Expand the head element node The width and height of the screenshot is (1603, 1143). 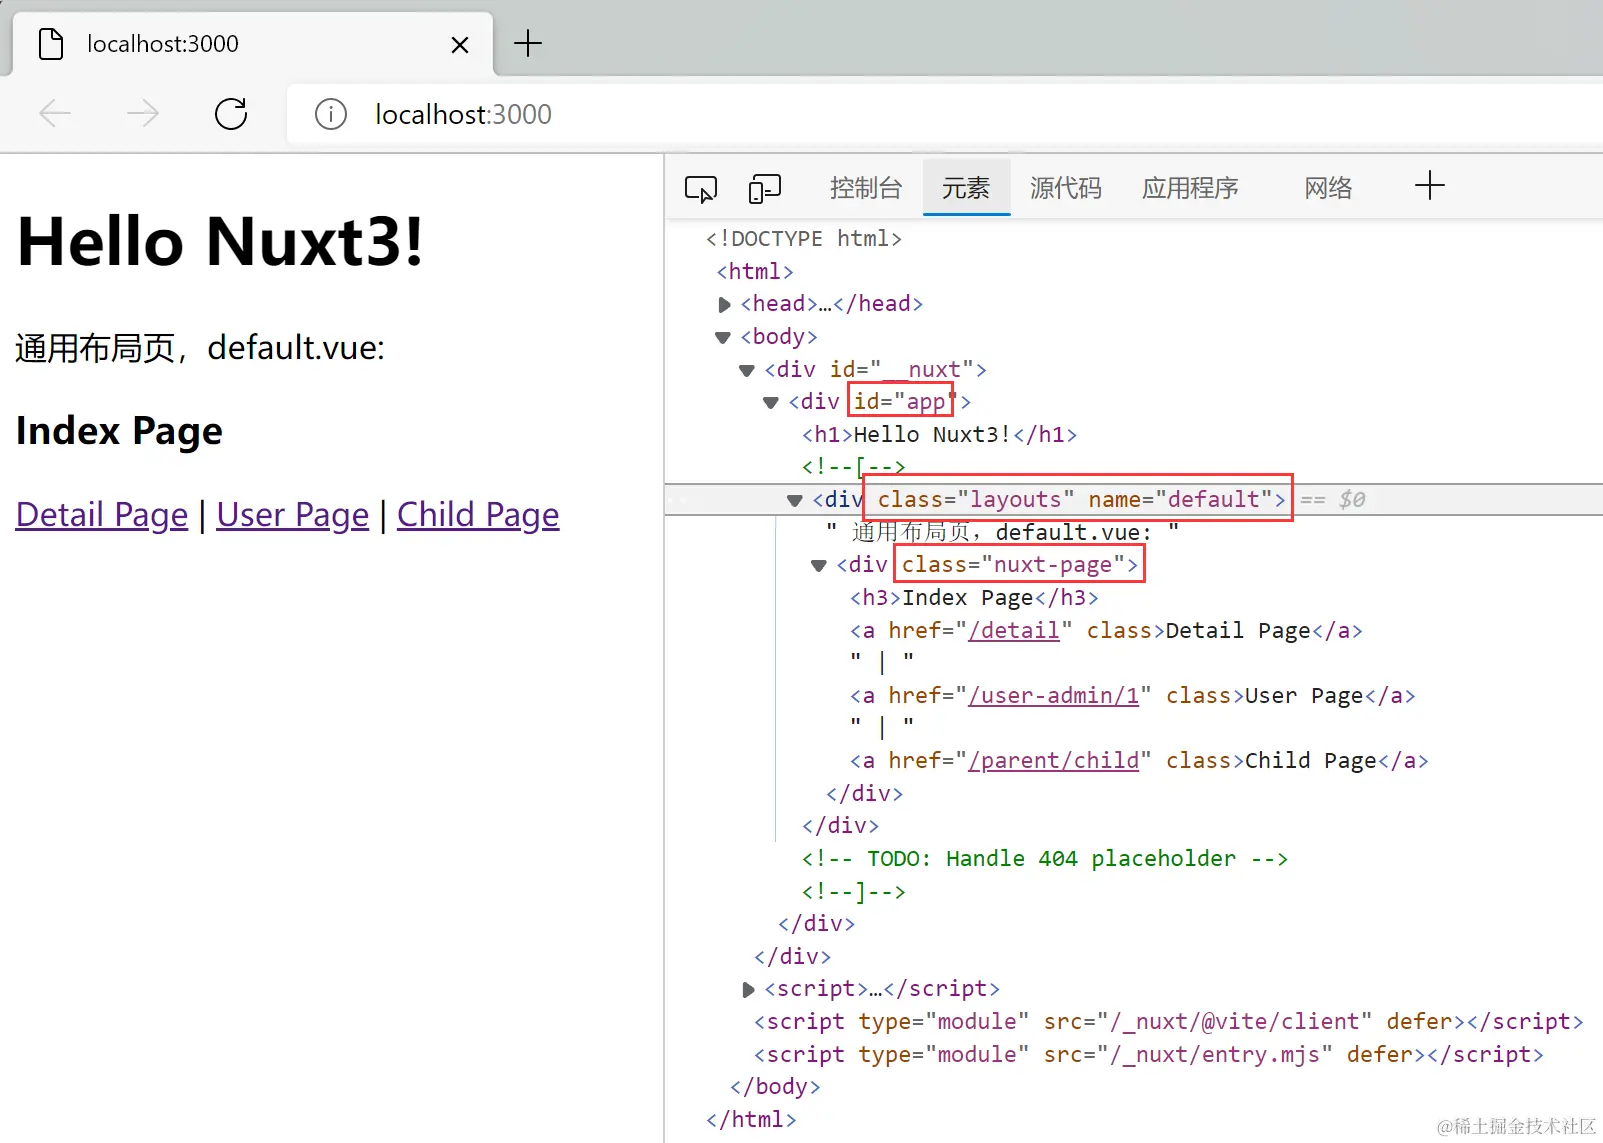(724, 304)
